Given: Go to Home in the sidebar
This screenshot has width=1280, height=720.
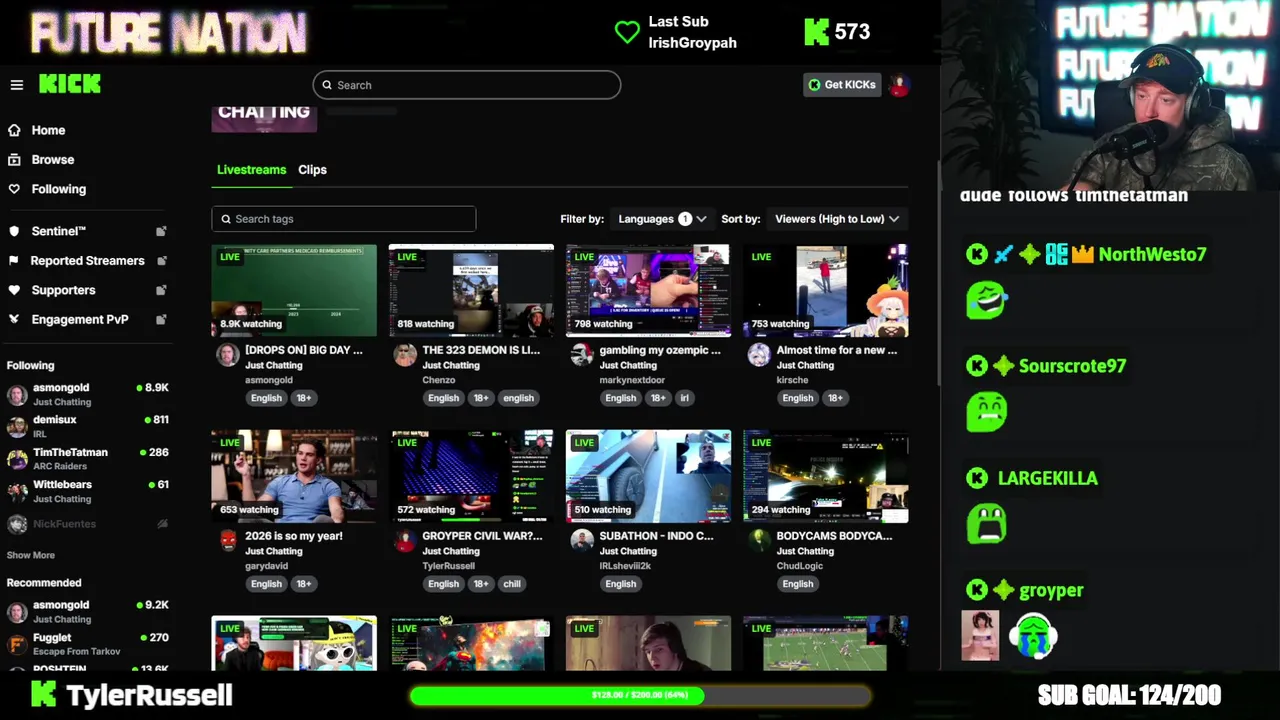Looking at the screenshot, I should click(48, 130).
